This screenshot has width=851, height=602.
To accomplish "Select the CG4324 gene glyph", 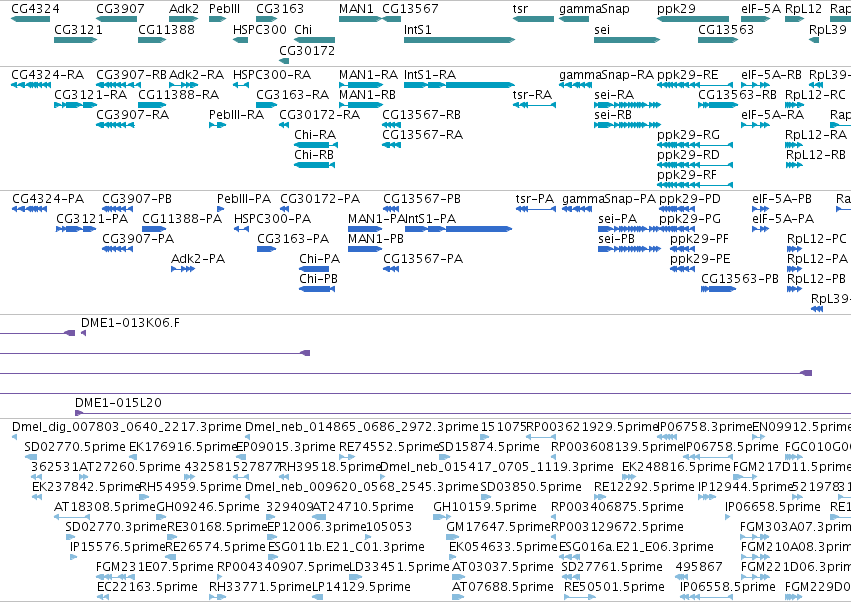I will [x=30, y=19].
